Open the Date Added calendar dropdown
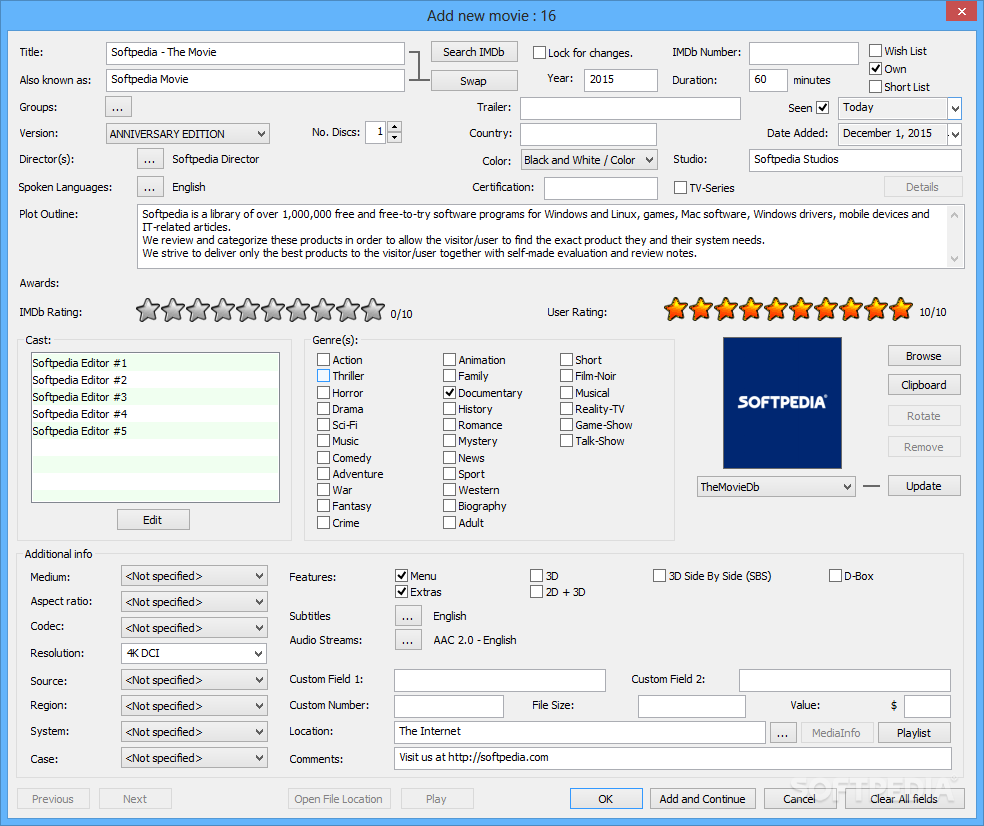Viewport: 984px width, 826px height. coord(955,134)
